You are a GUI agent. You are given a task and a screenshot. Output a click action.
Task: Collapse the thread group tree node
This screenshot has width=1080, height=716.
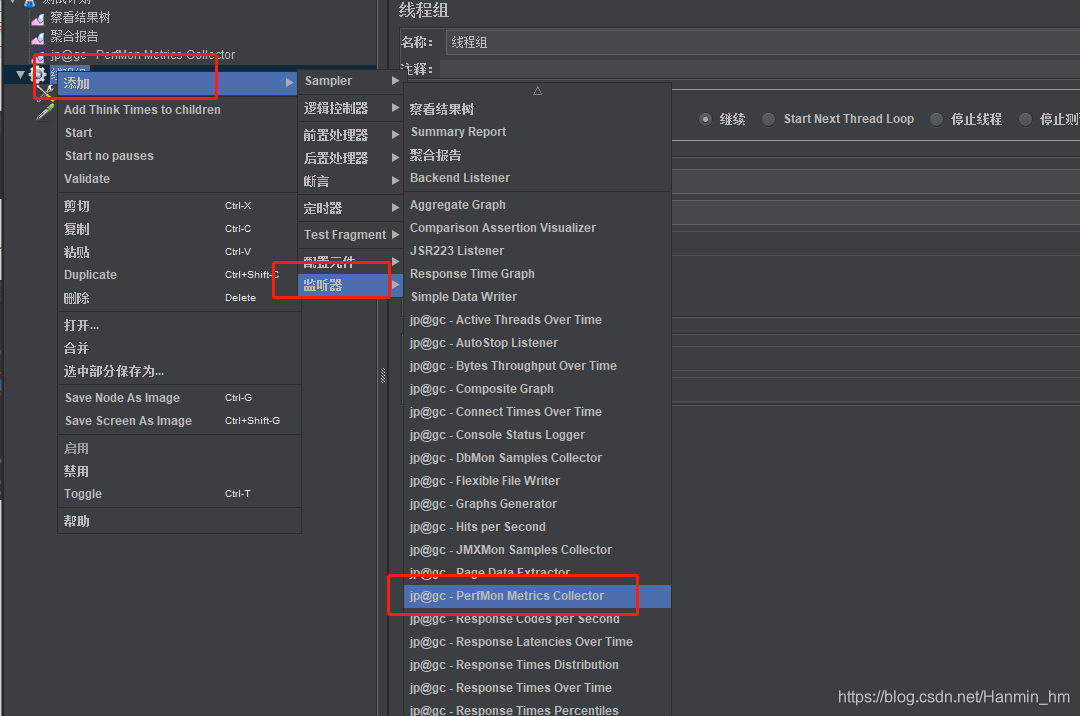[21, 74]
